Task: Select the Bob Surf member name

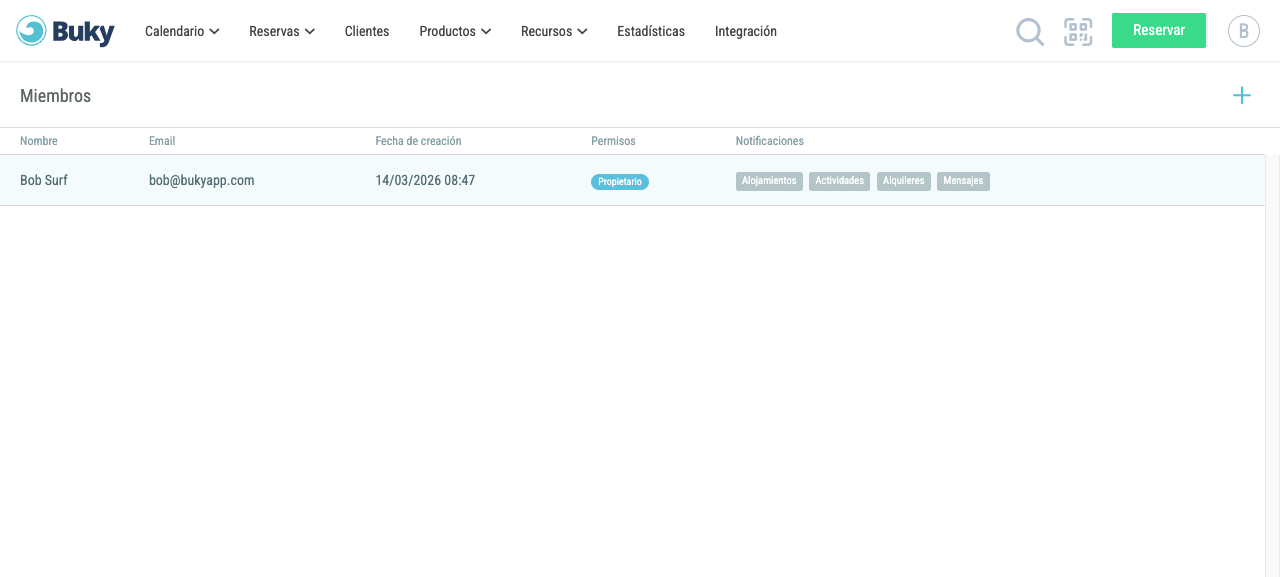Action: click(44, 180)
